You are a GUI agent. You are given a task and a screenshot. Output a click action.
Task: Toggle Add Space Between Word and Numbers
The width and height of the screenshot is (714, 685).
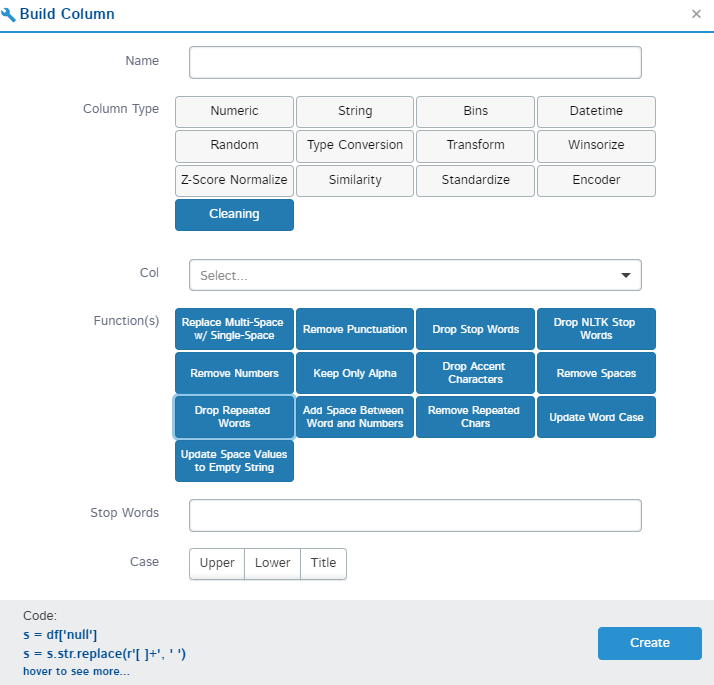point(355,417)
